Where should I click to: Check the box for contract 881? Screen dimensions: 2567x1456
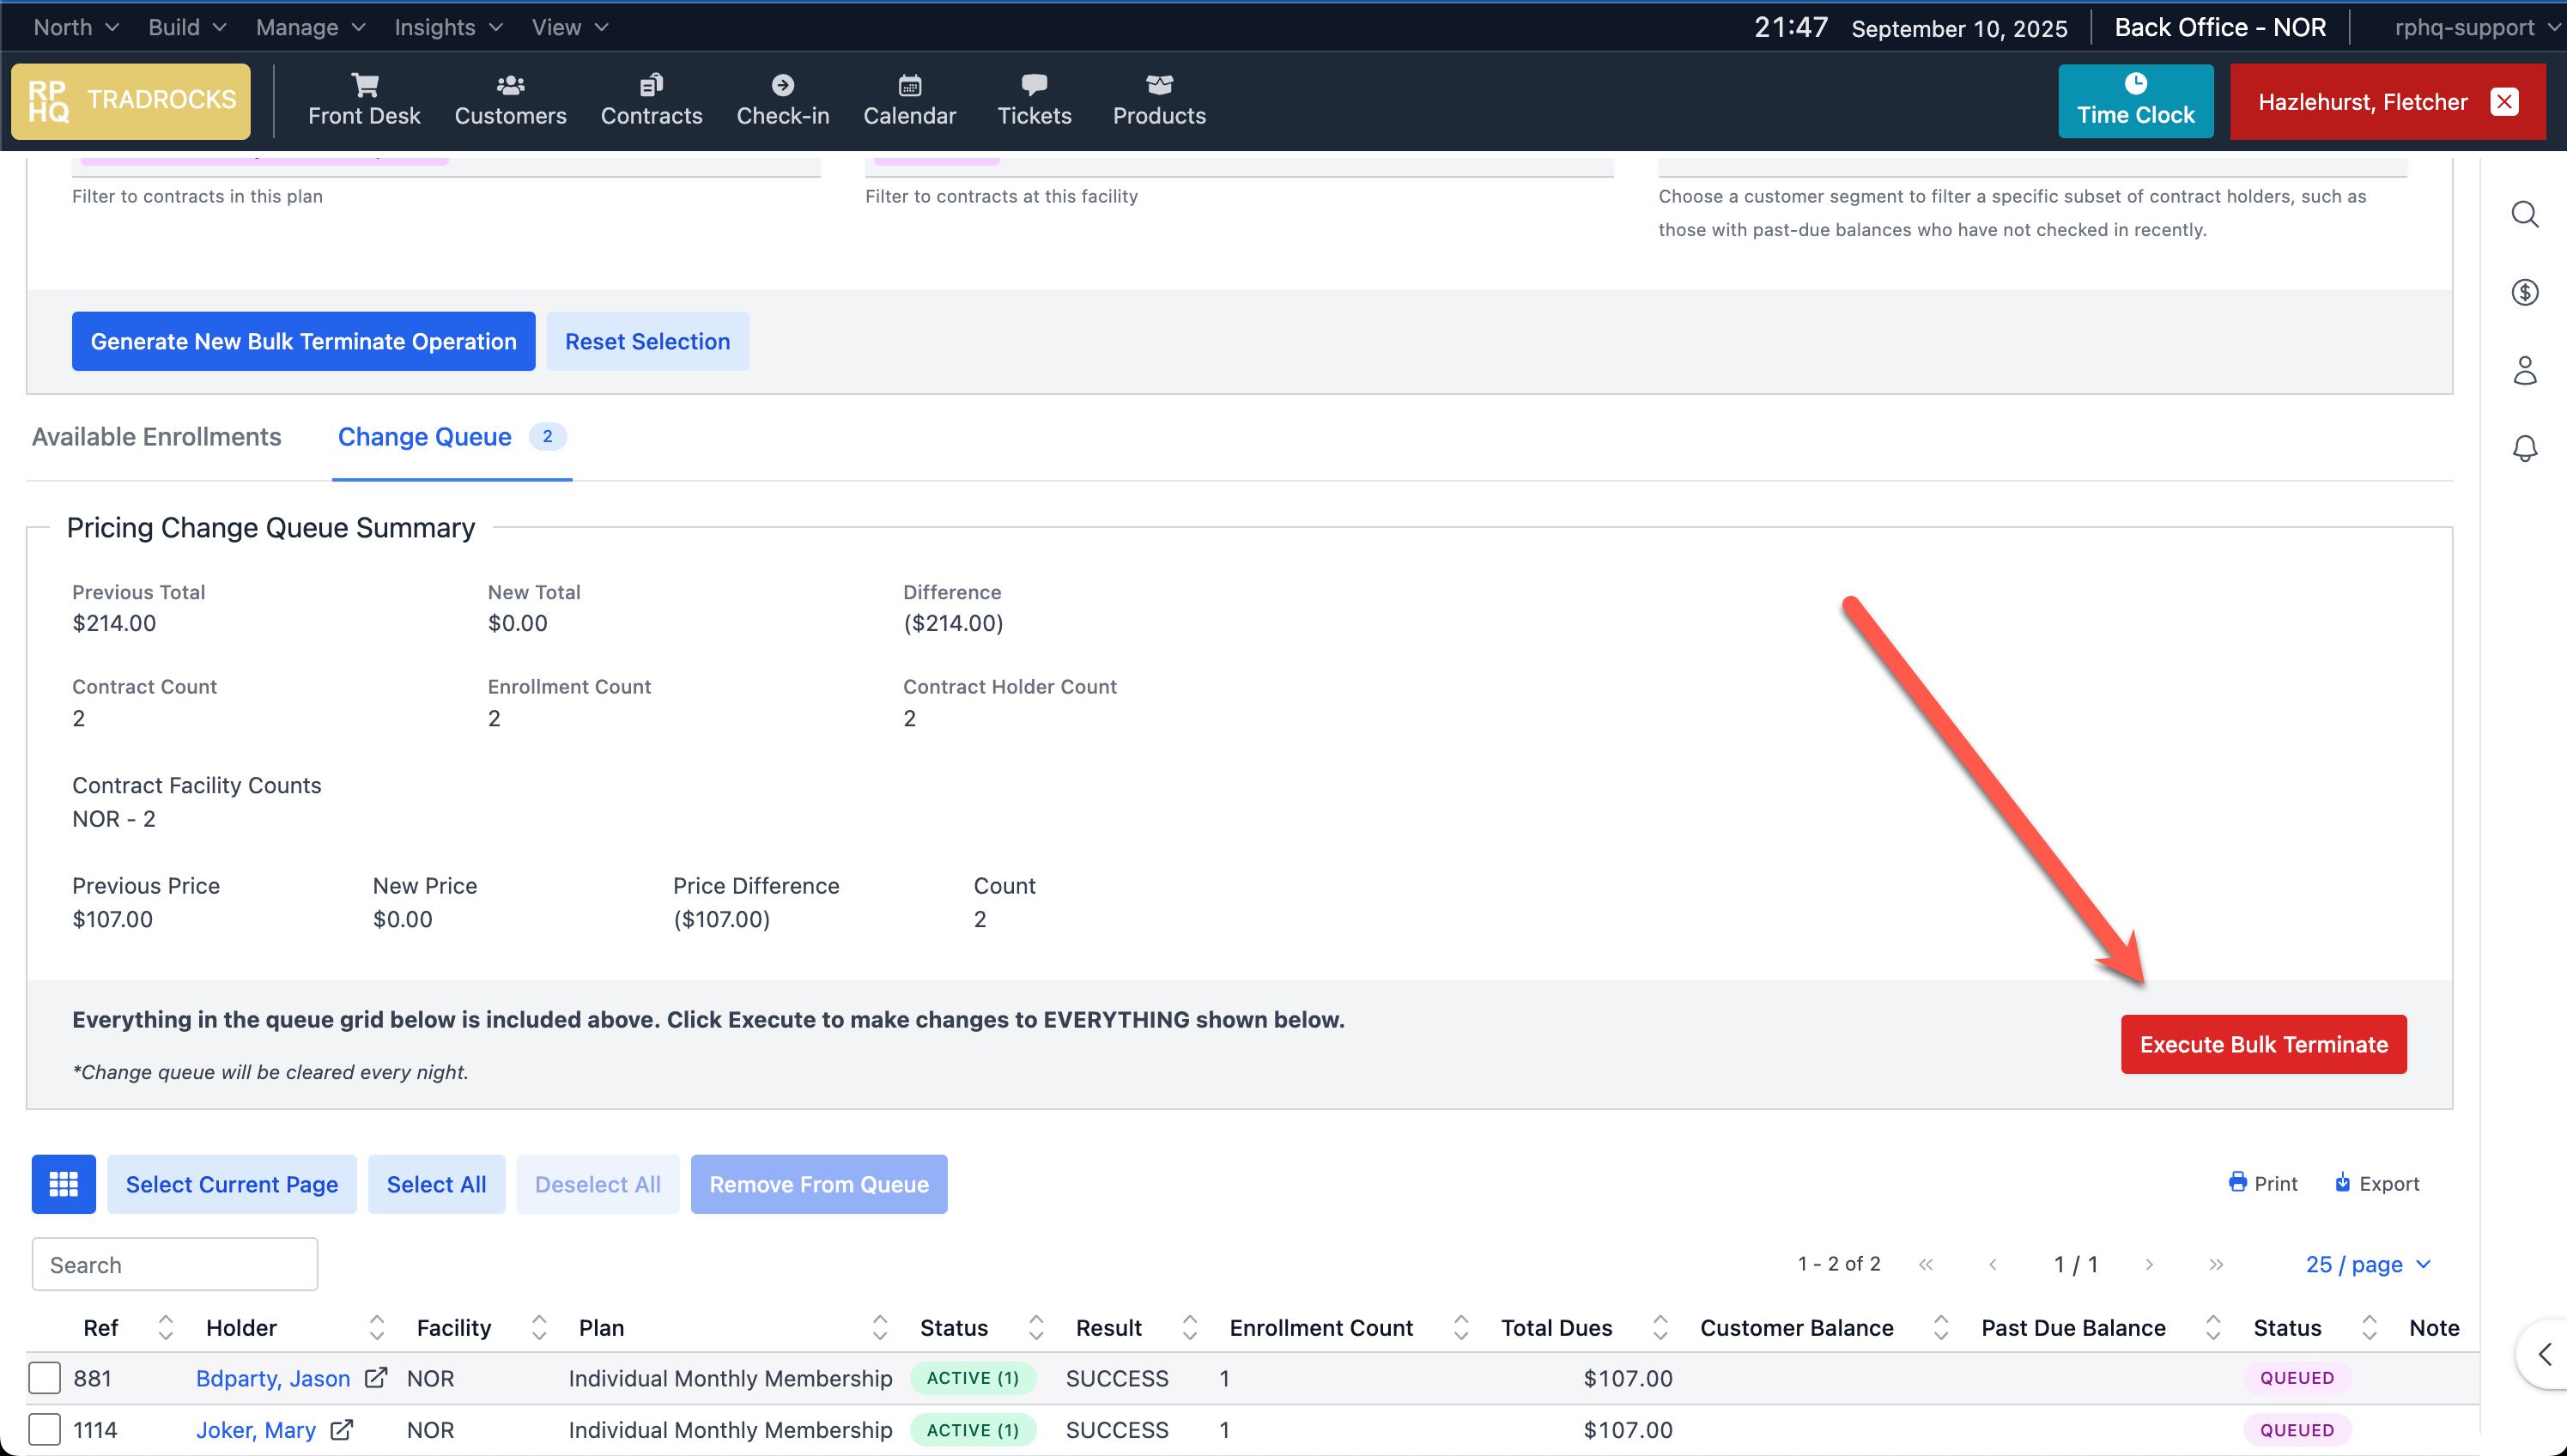(45, 1378)
